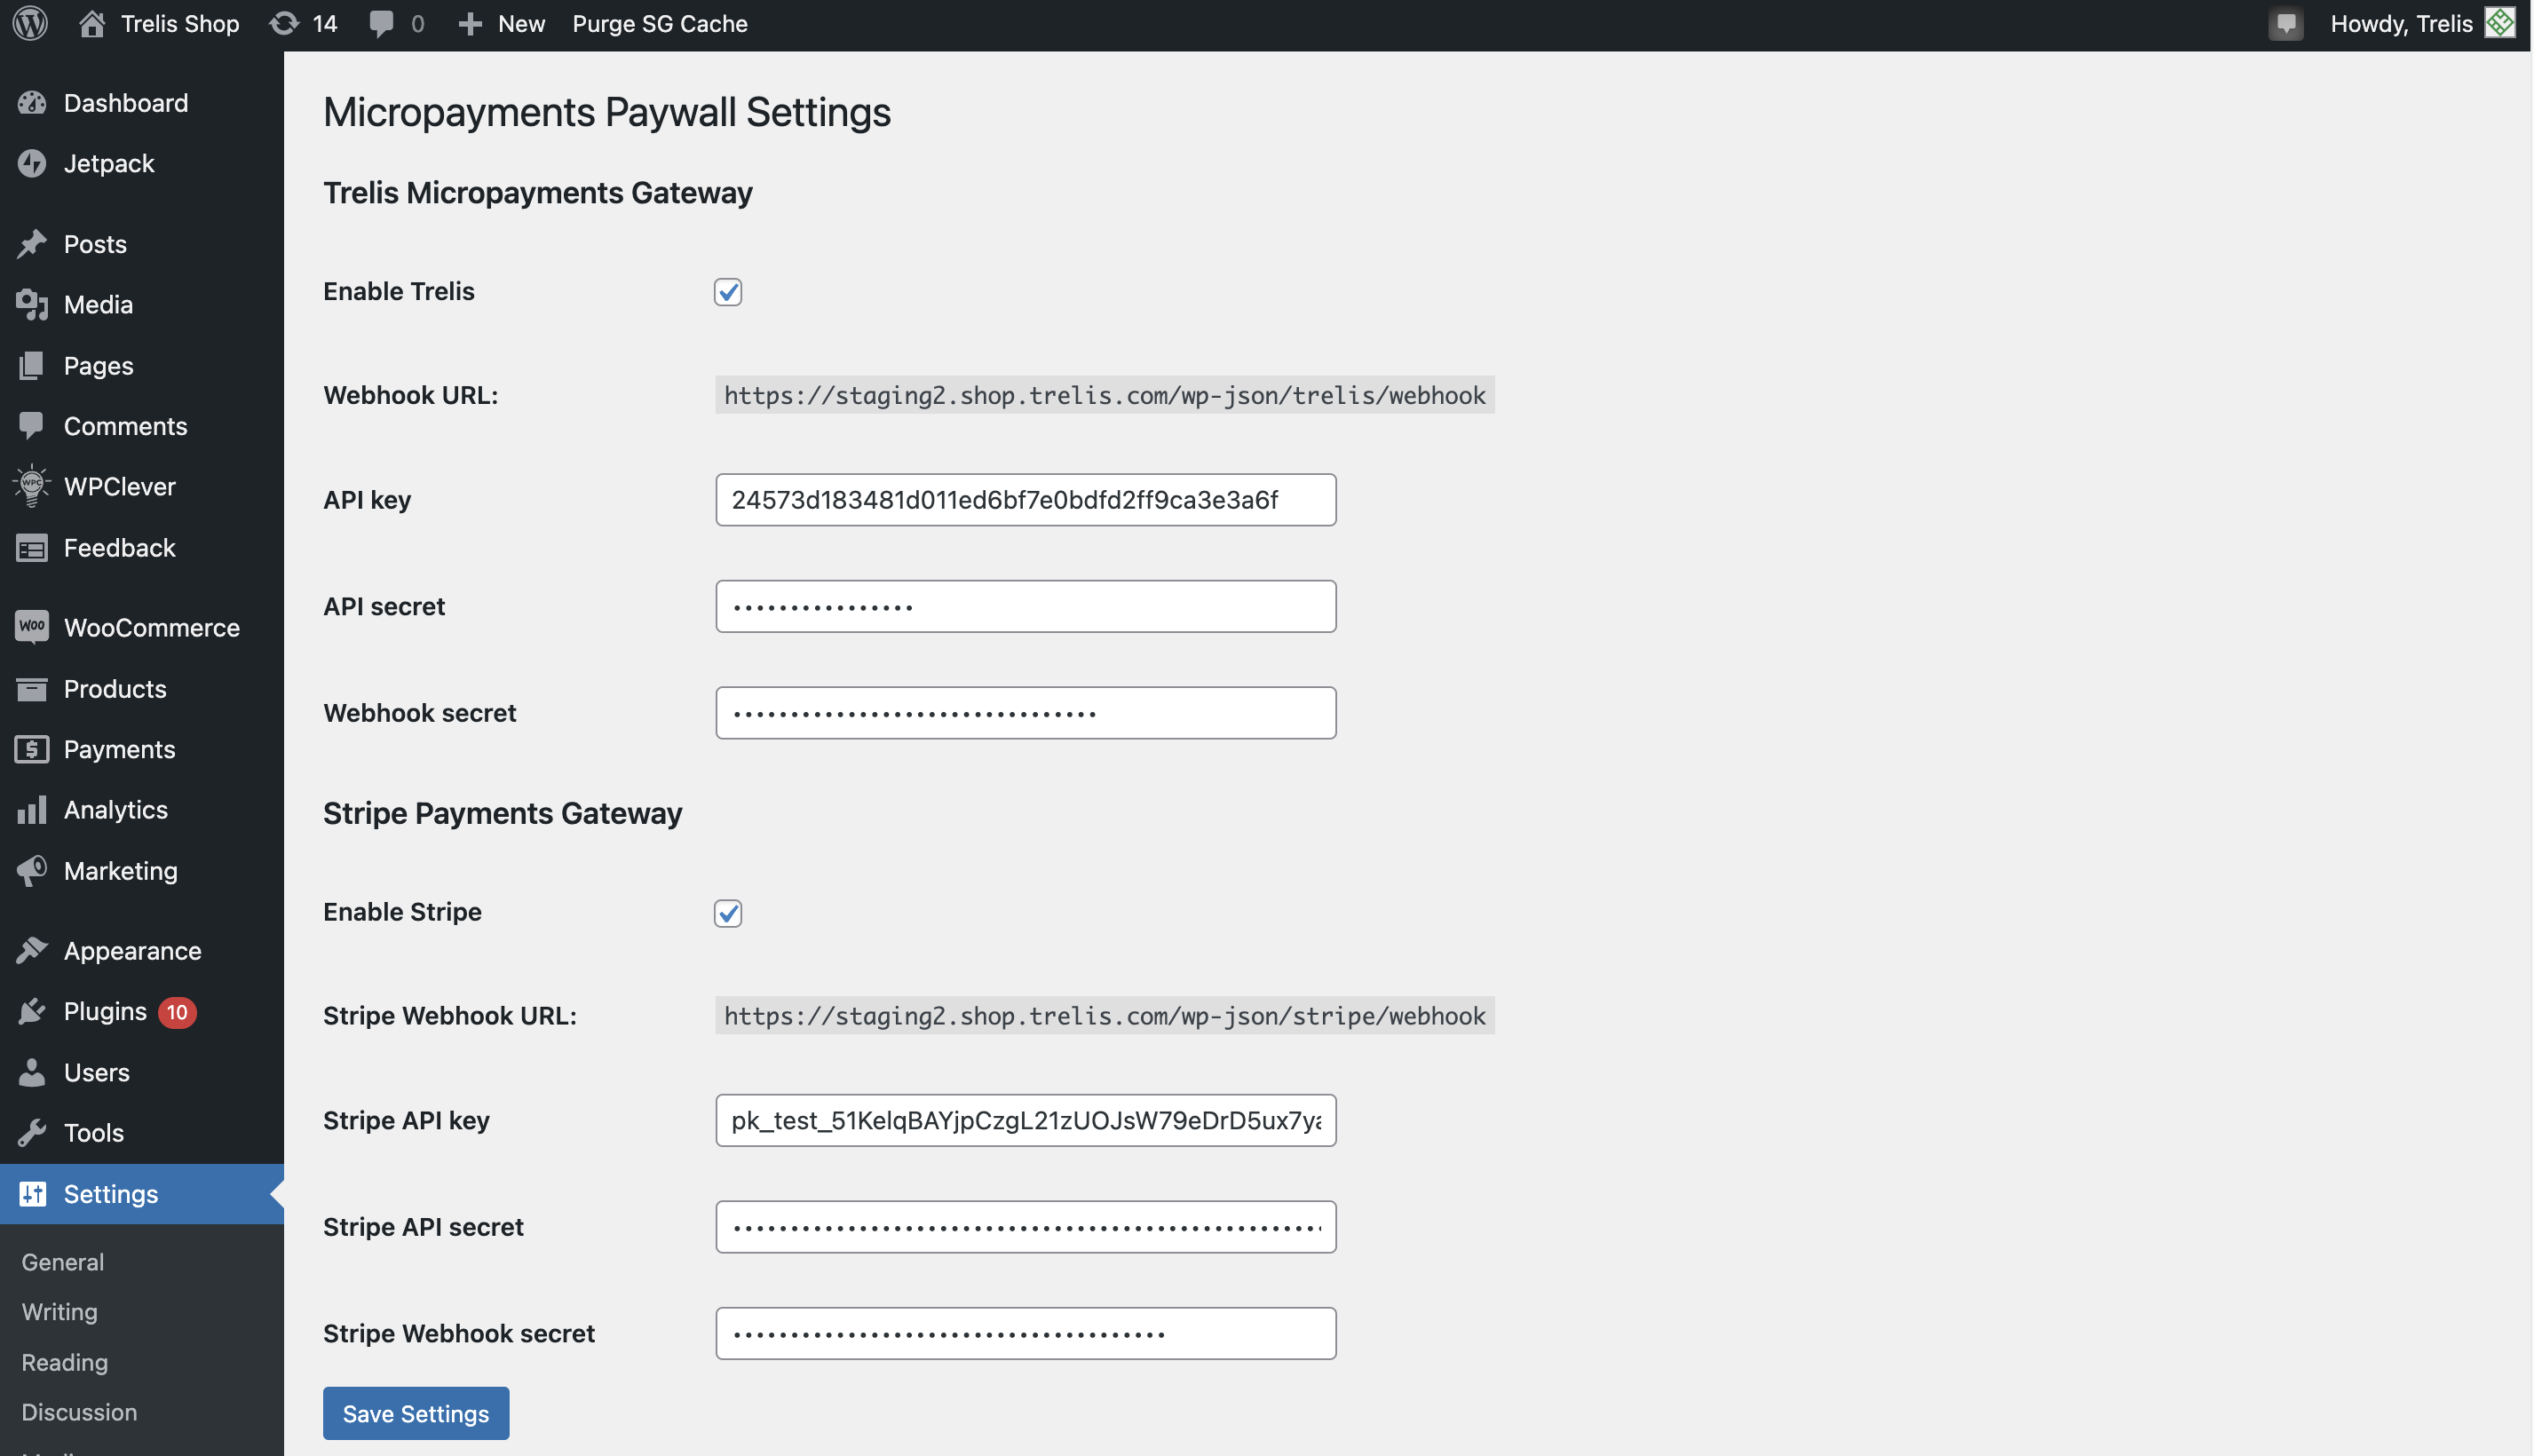The image size is (2534, 1456).
Task: Click the Stripe Payments Gateway heading
Action: [x=502, y=813]
